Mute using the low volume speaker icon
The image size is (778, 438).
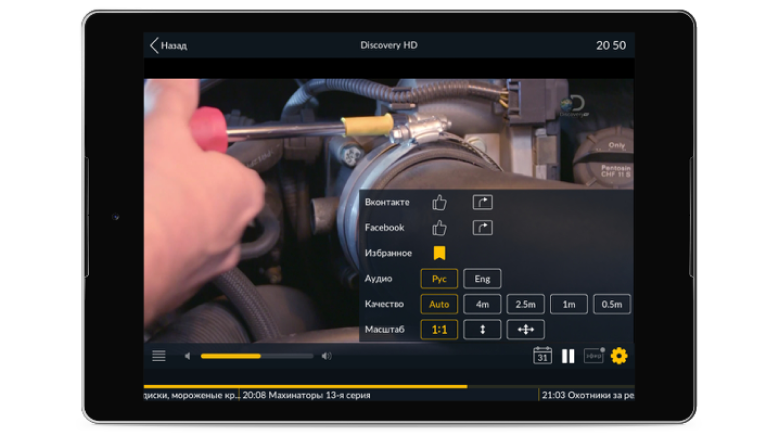(187, 356)
